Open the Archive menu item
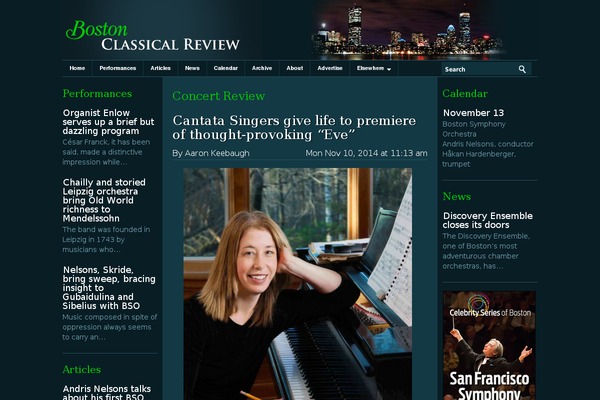 [x=262, y=69]
